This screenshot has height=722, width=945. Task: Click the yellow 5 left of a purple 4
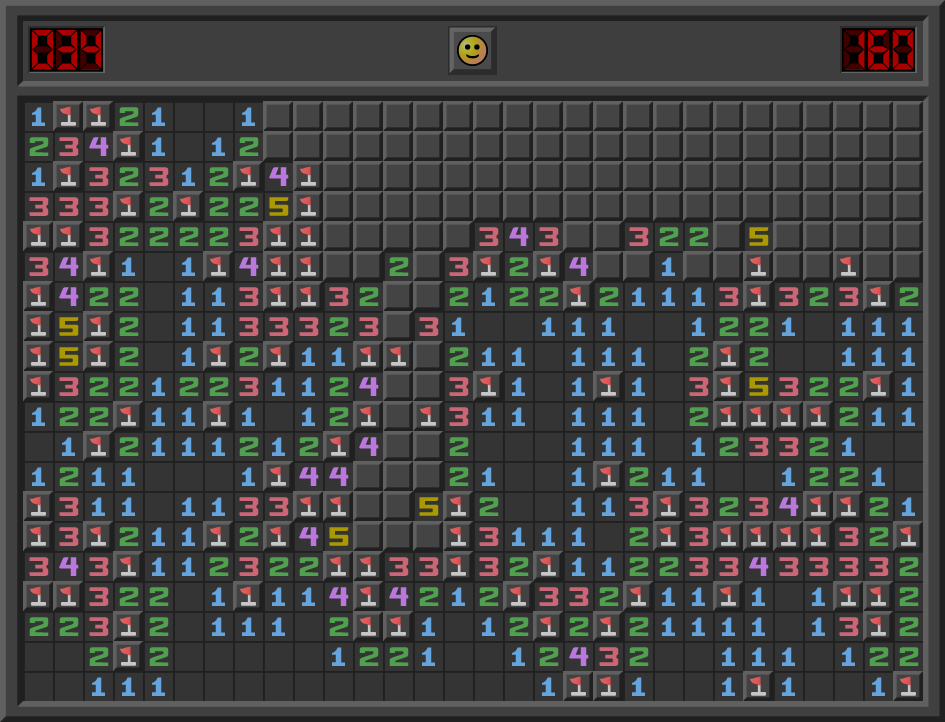pos(338,536)
